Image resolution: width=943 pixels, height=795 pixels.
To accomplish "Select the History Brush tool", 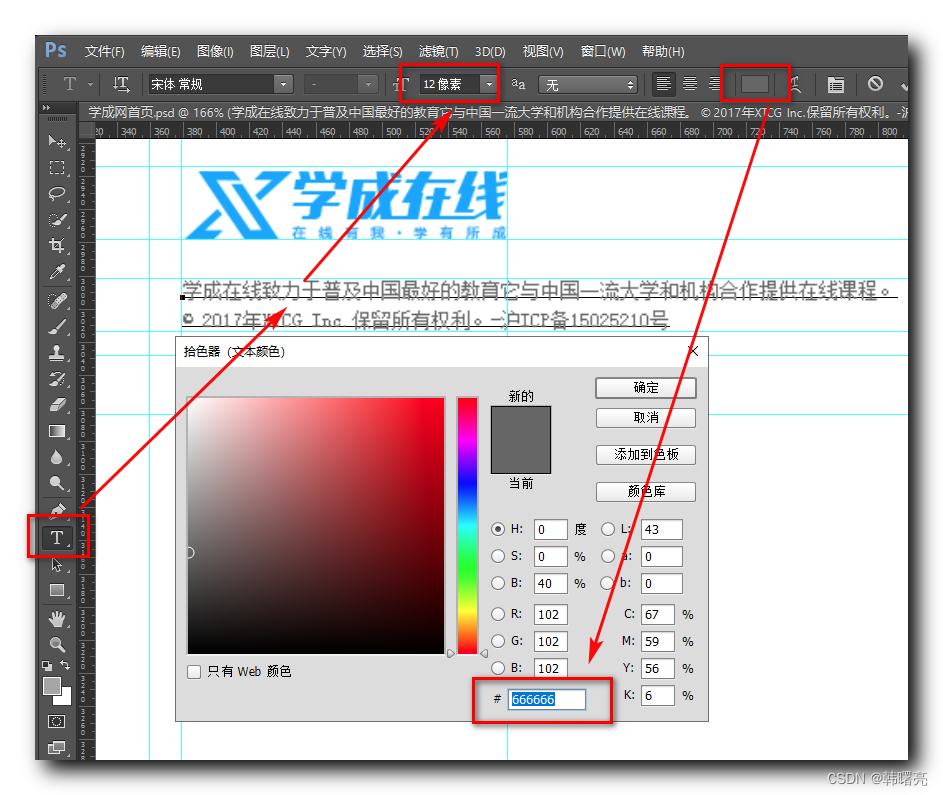I will [x=57, y=379].
